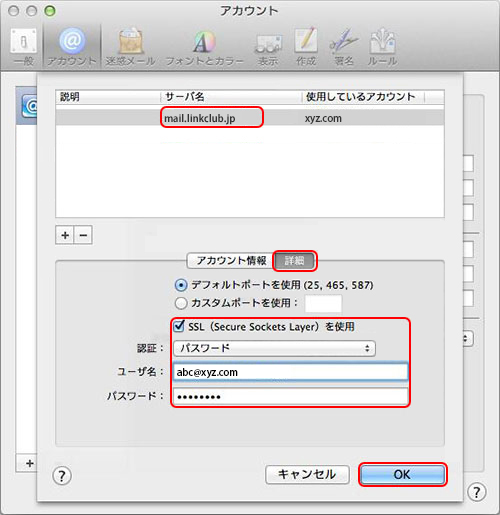Select the Accounts (アカウント) toolbar icon
This screenshot has width=500, height=515.
click(x=72, y=47)
